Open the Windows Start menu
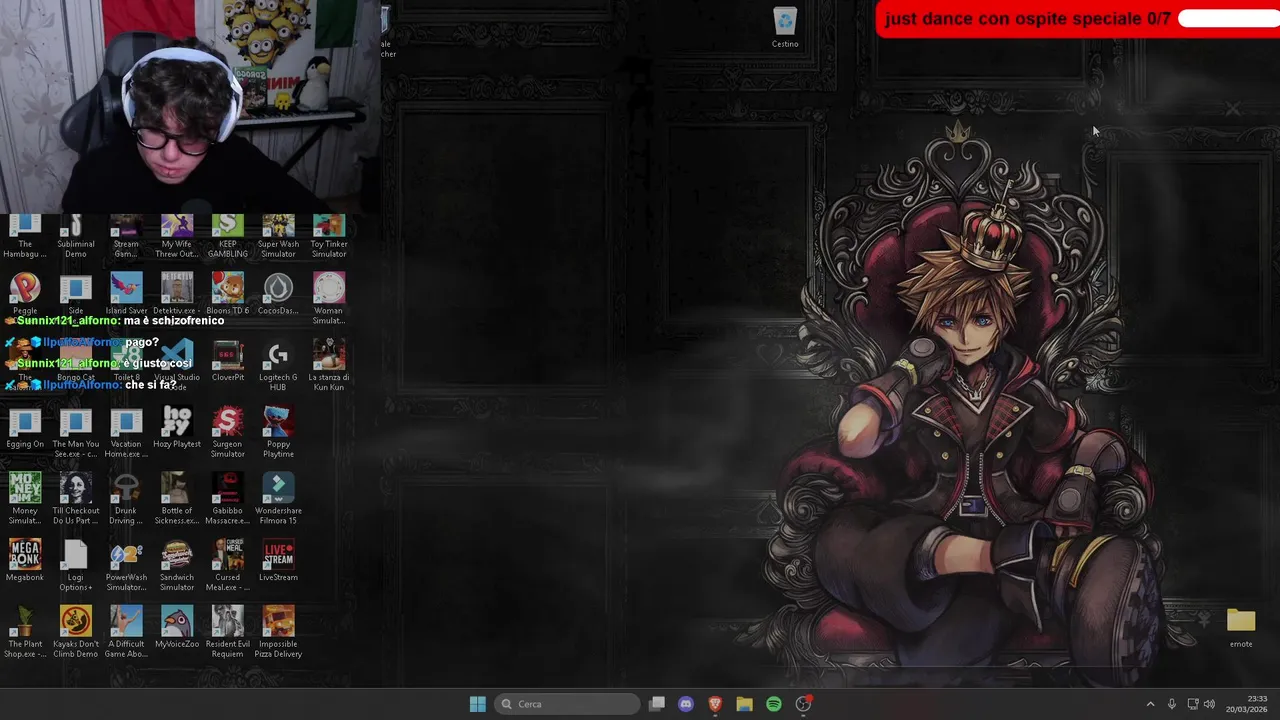Image resolution: width=1280 pixels, height=720 pixels. coord(477,704)
